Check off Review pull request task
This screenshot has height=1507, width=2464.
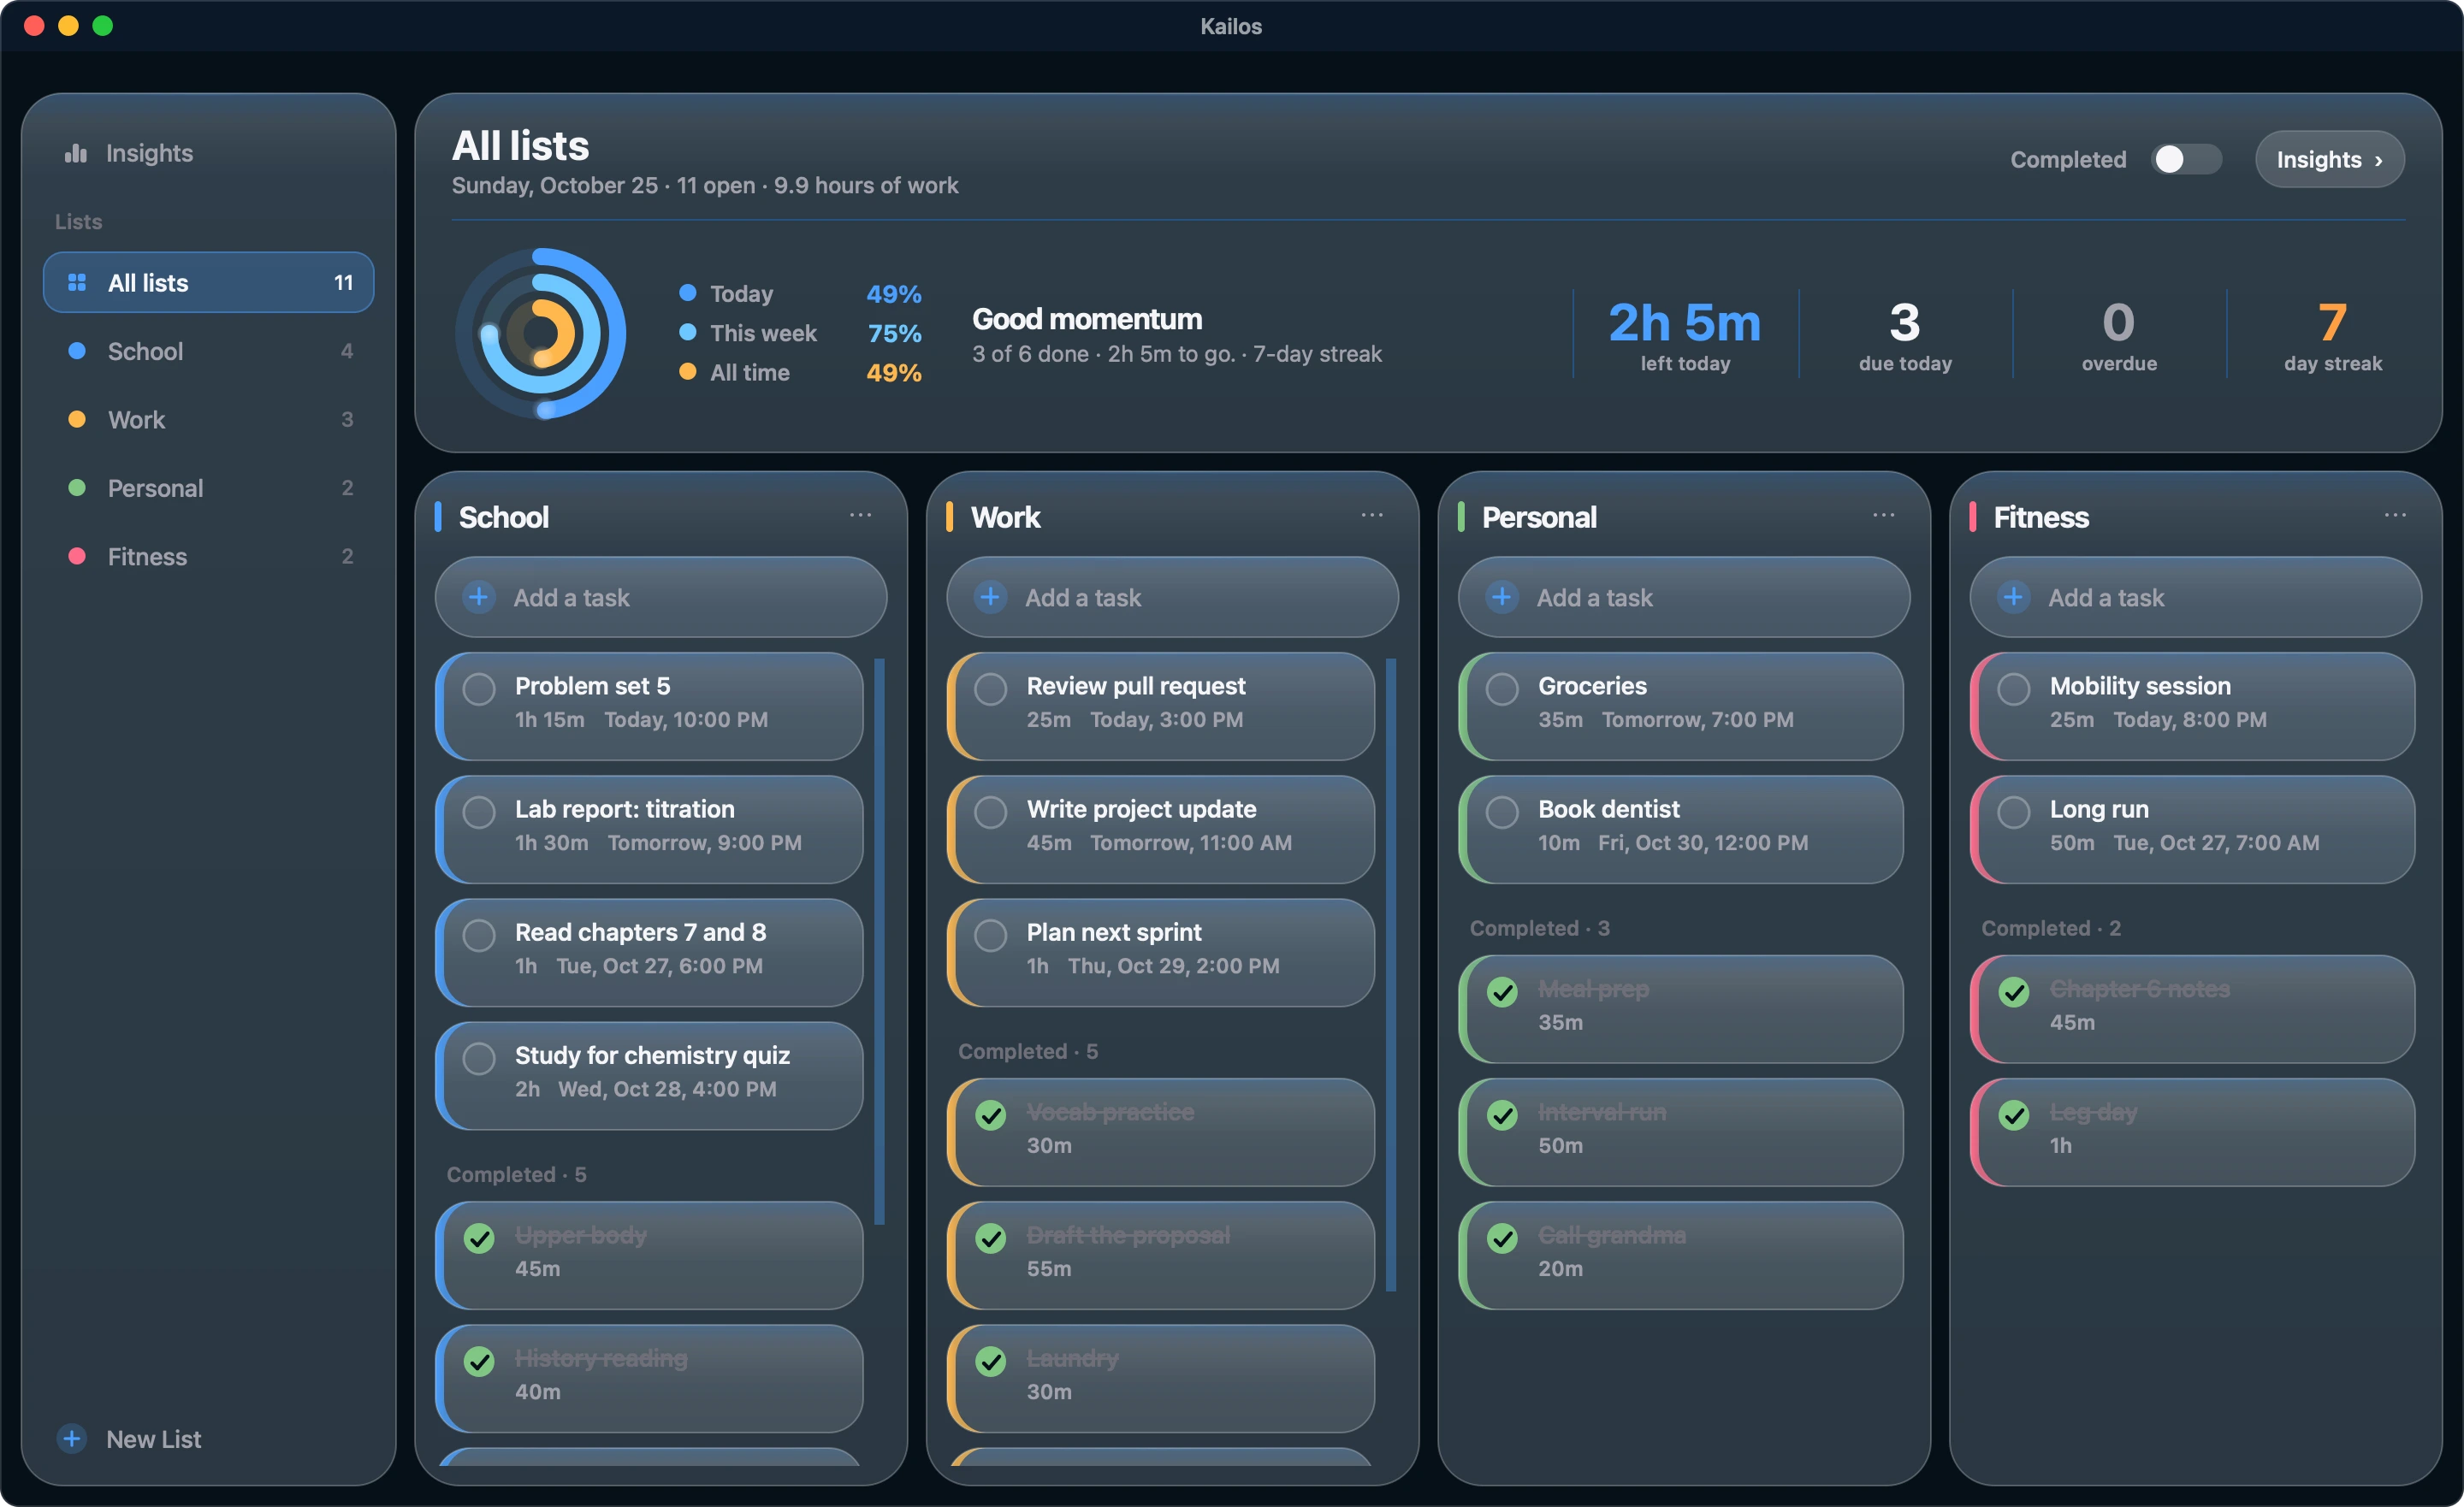coord(991,689)
